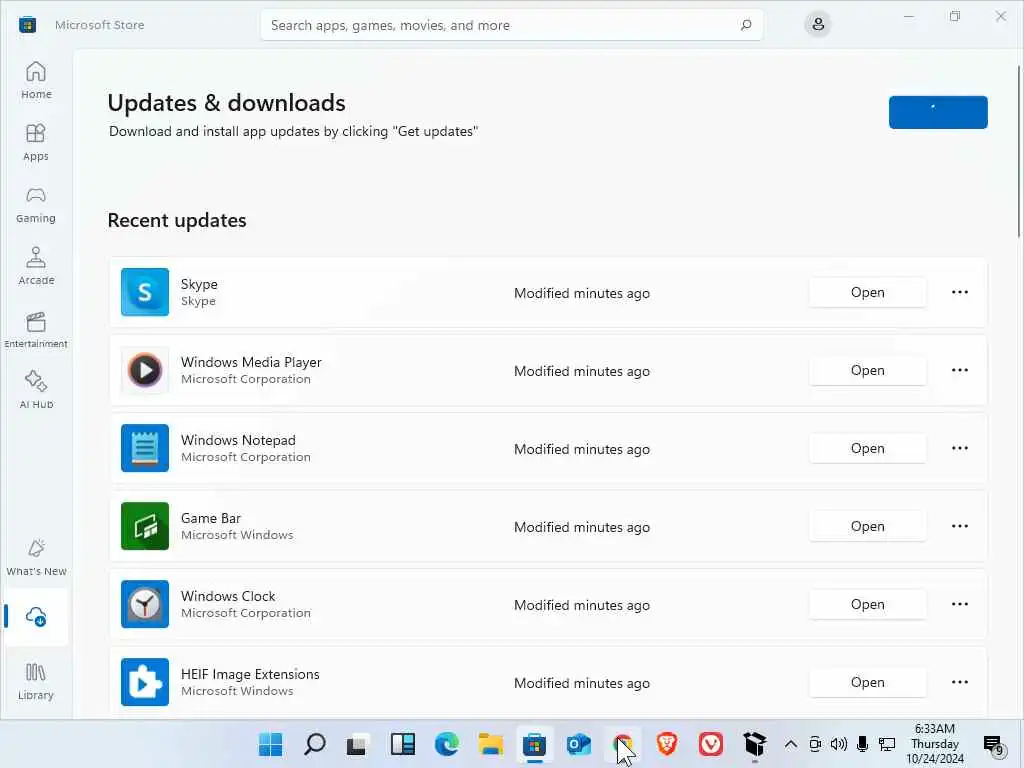Open AI Hub in sidebar
The height and width of the screenshot is (768, 1024).
(x=36, y=390)
